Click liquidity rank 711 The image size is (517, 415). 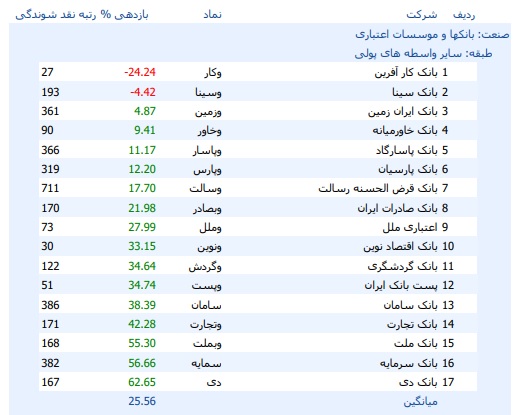tap(50, 188)
